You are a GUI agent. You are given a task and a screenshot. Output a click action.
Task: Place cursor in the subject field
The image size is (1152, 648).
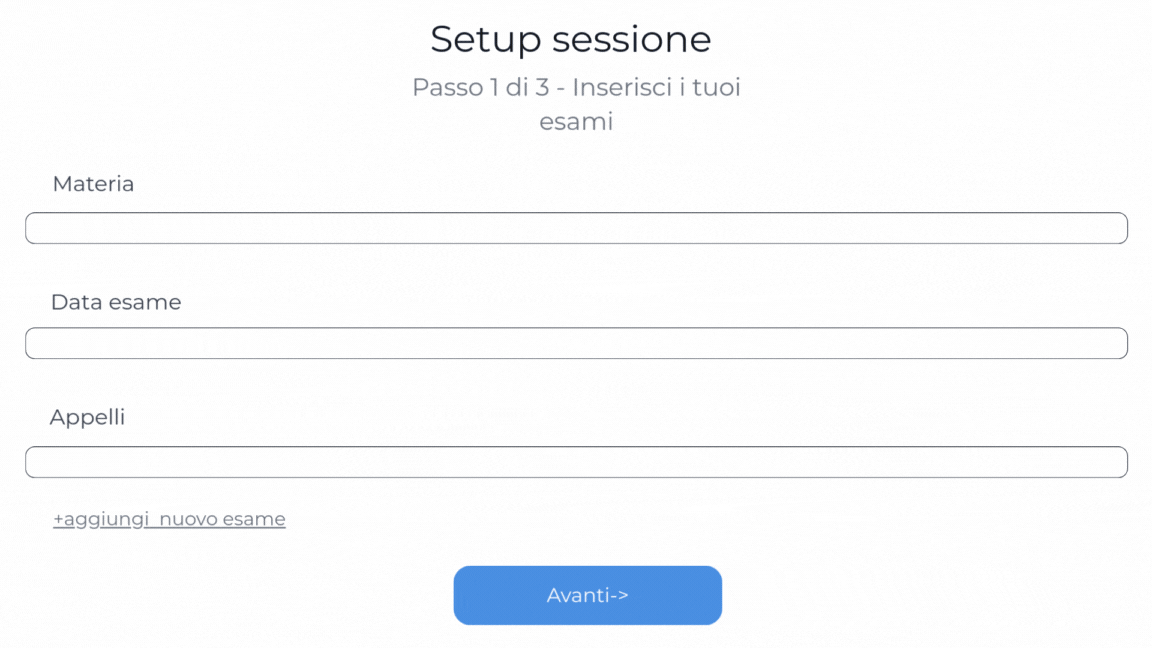(x=576, y=228)
